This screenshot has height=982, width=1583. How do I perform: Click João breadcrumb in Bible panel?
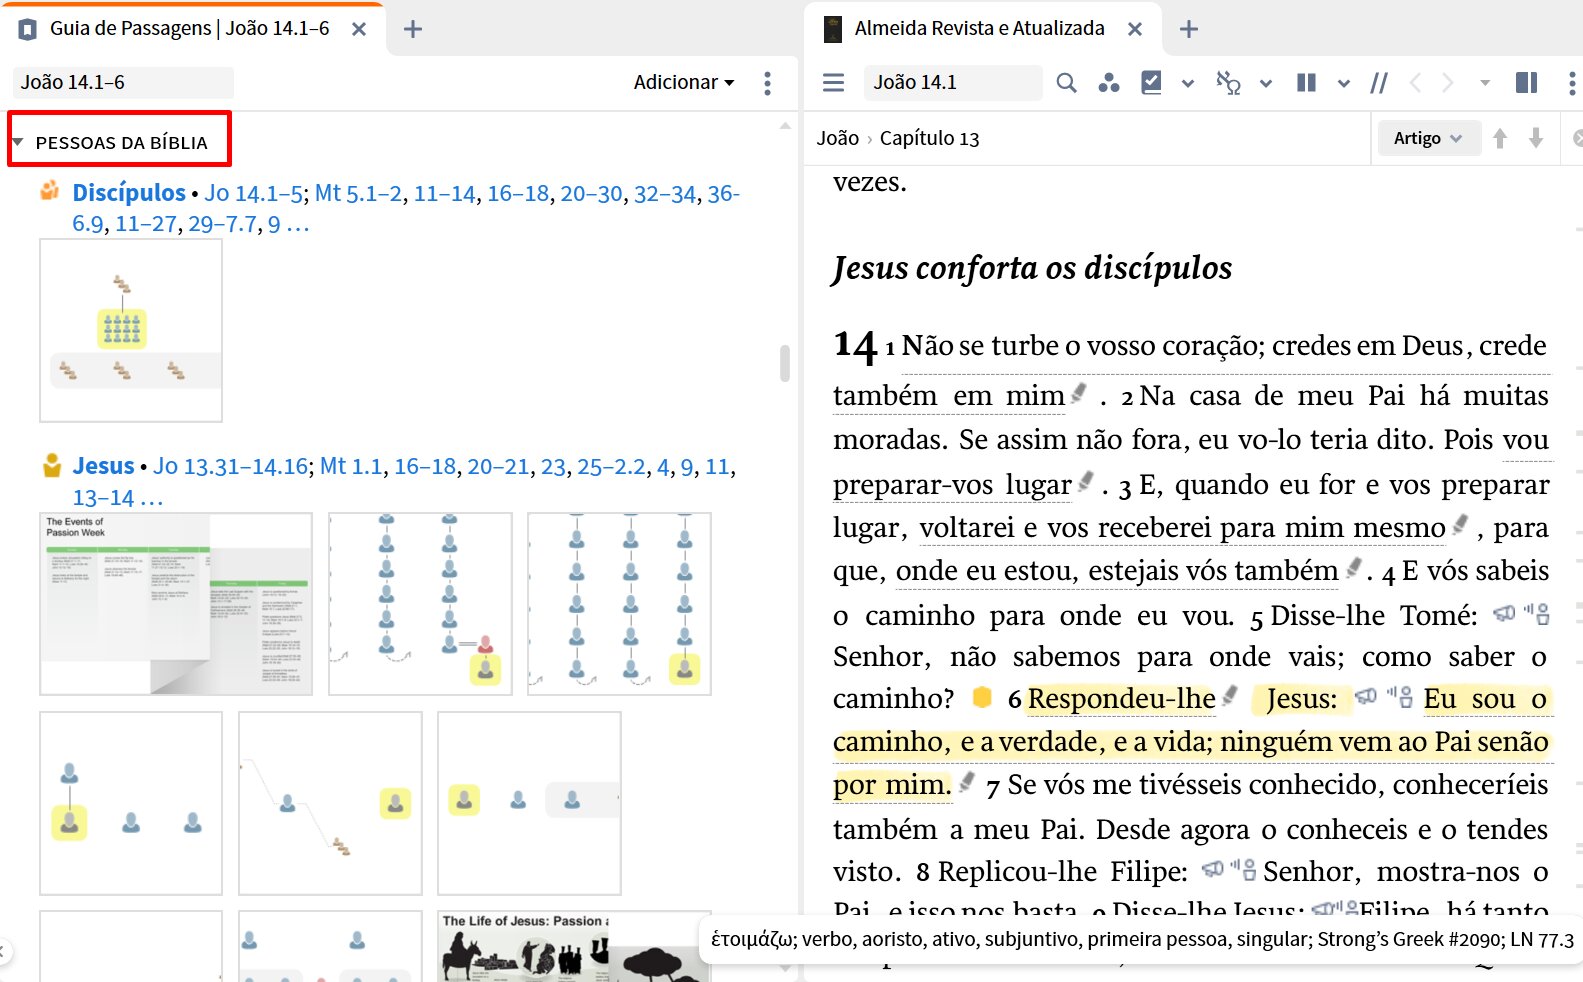837,138
